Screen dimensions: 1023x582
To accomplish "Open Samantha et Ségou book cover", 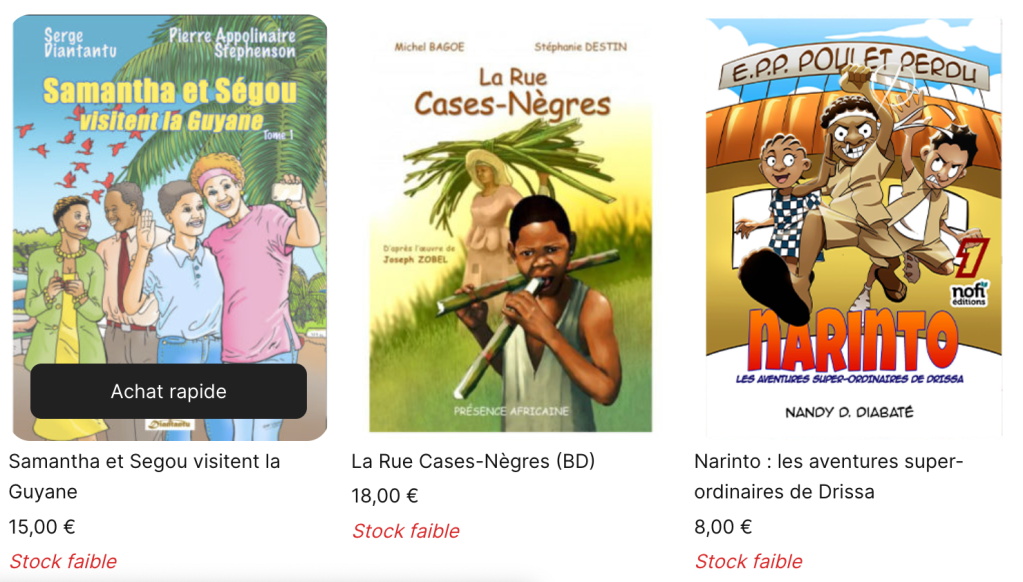I will point(170,228).
